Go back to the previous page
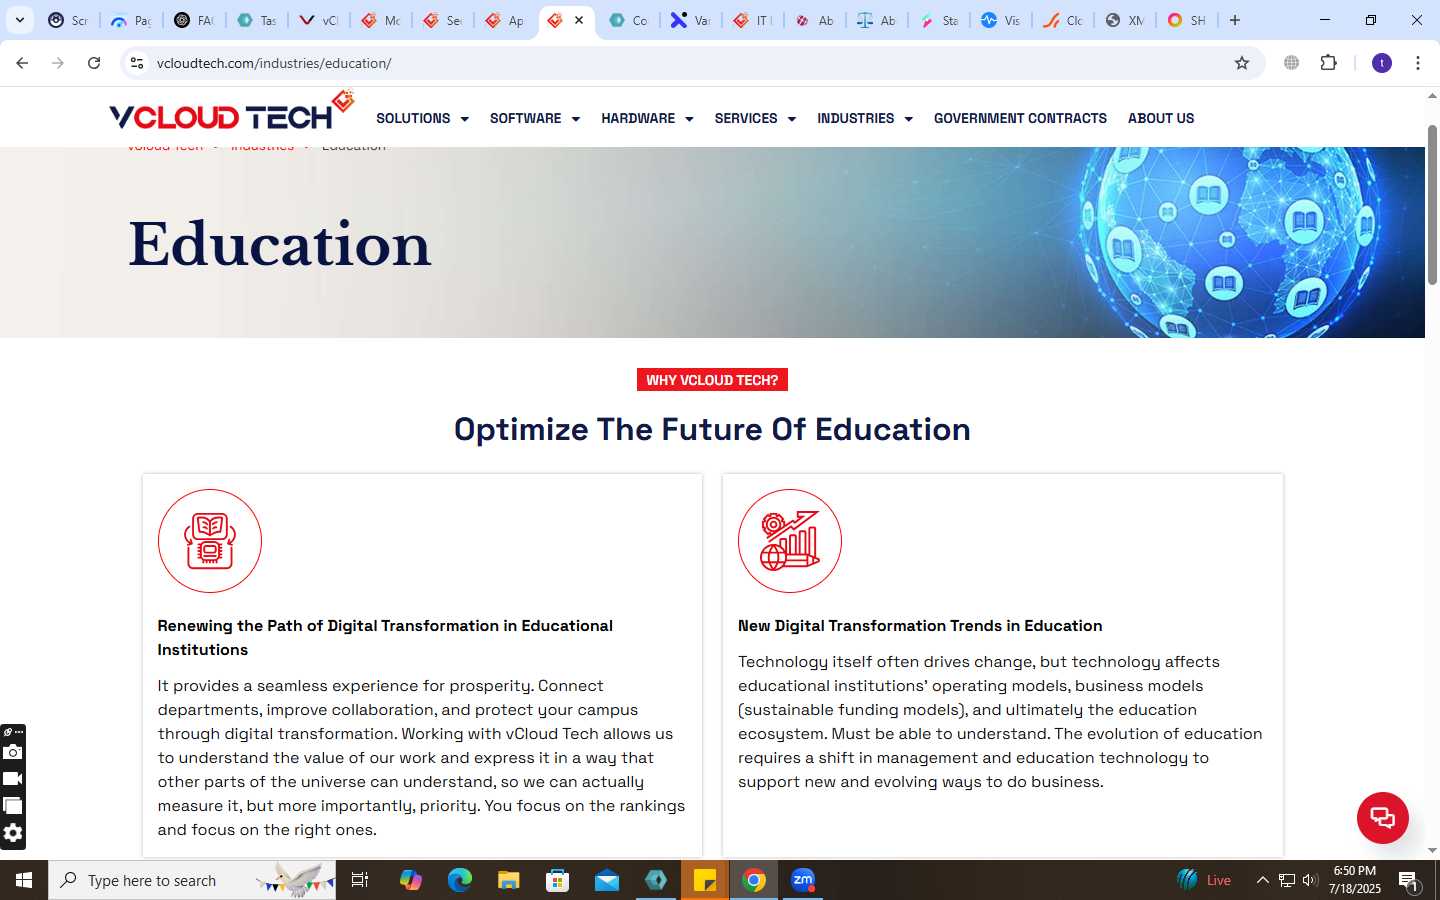The width and height of the screenshot is (1440, 900). click(22, 63)
